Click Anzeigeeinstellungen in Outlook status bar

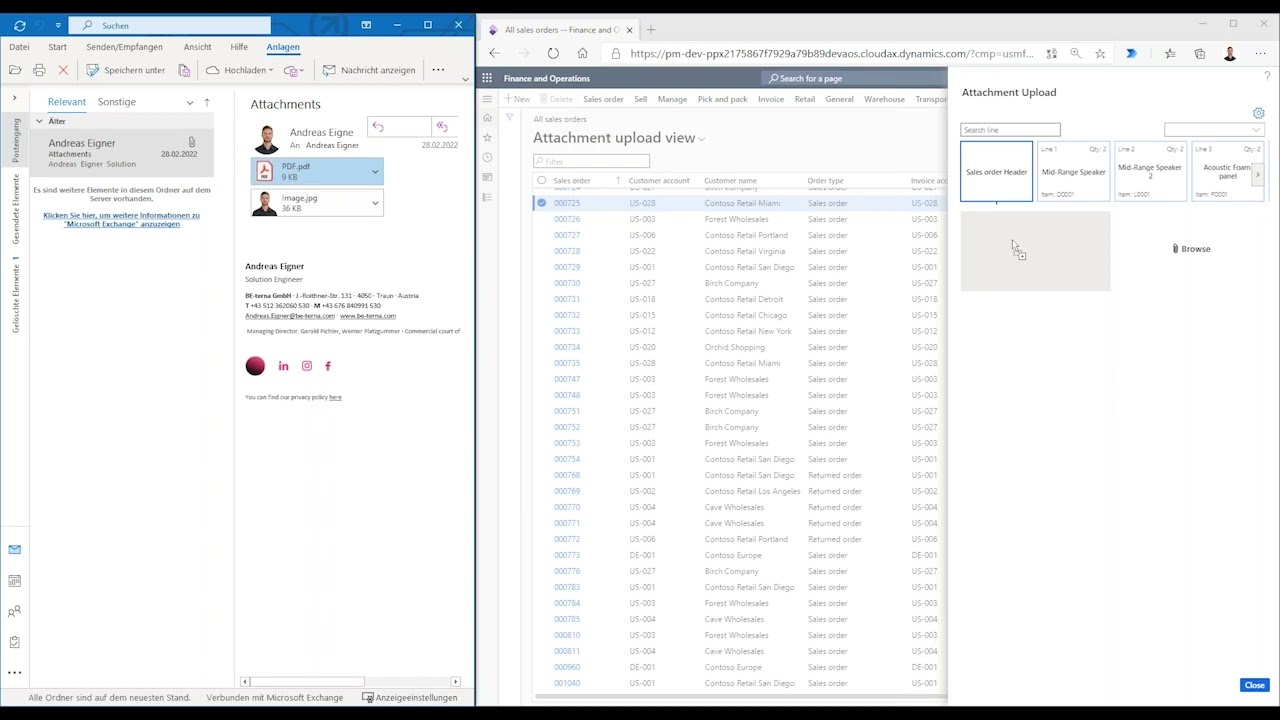410,697
